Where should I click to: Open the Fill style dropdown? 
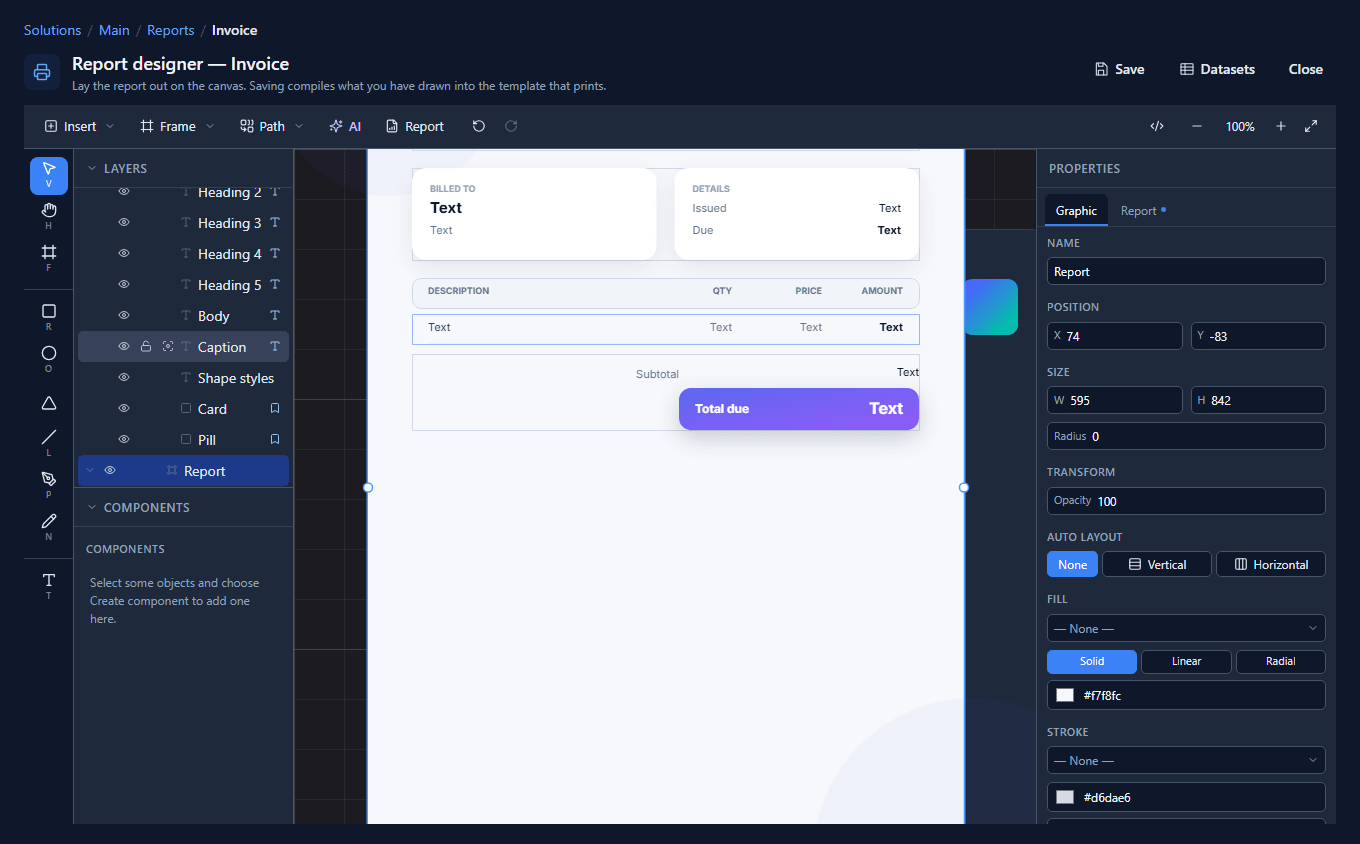pyautogui.click(x=1186, y=628)
